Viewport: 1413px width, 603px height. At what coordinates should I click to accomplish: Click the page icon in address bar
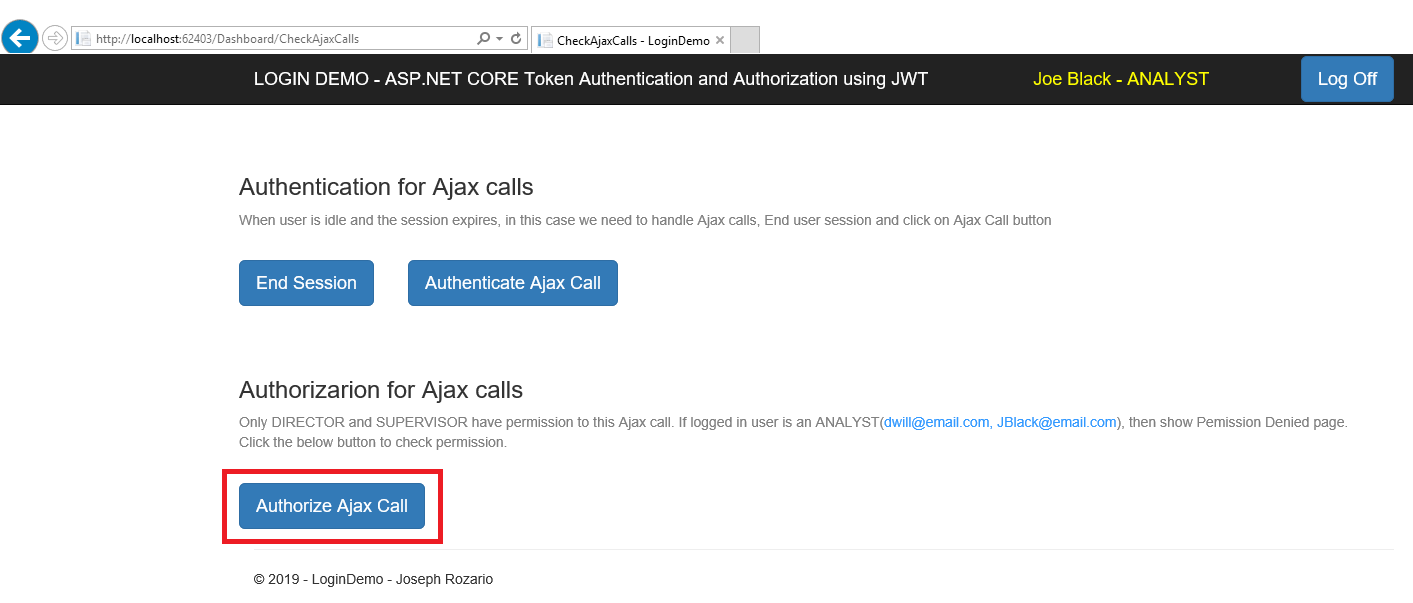(84, 39)
